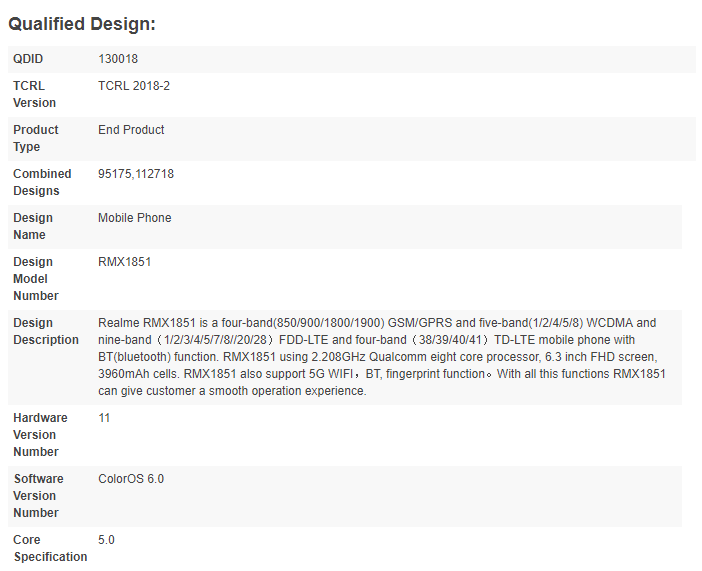Click the ColorOS 6.0 software version value

click(x=131, y=479)
